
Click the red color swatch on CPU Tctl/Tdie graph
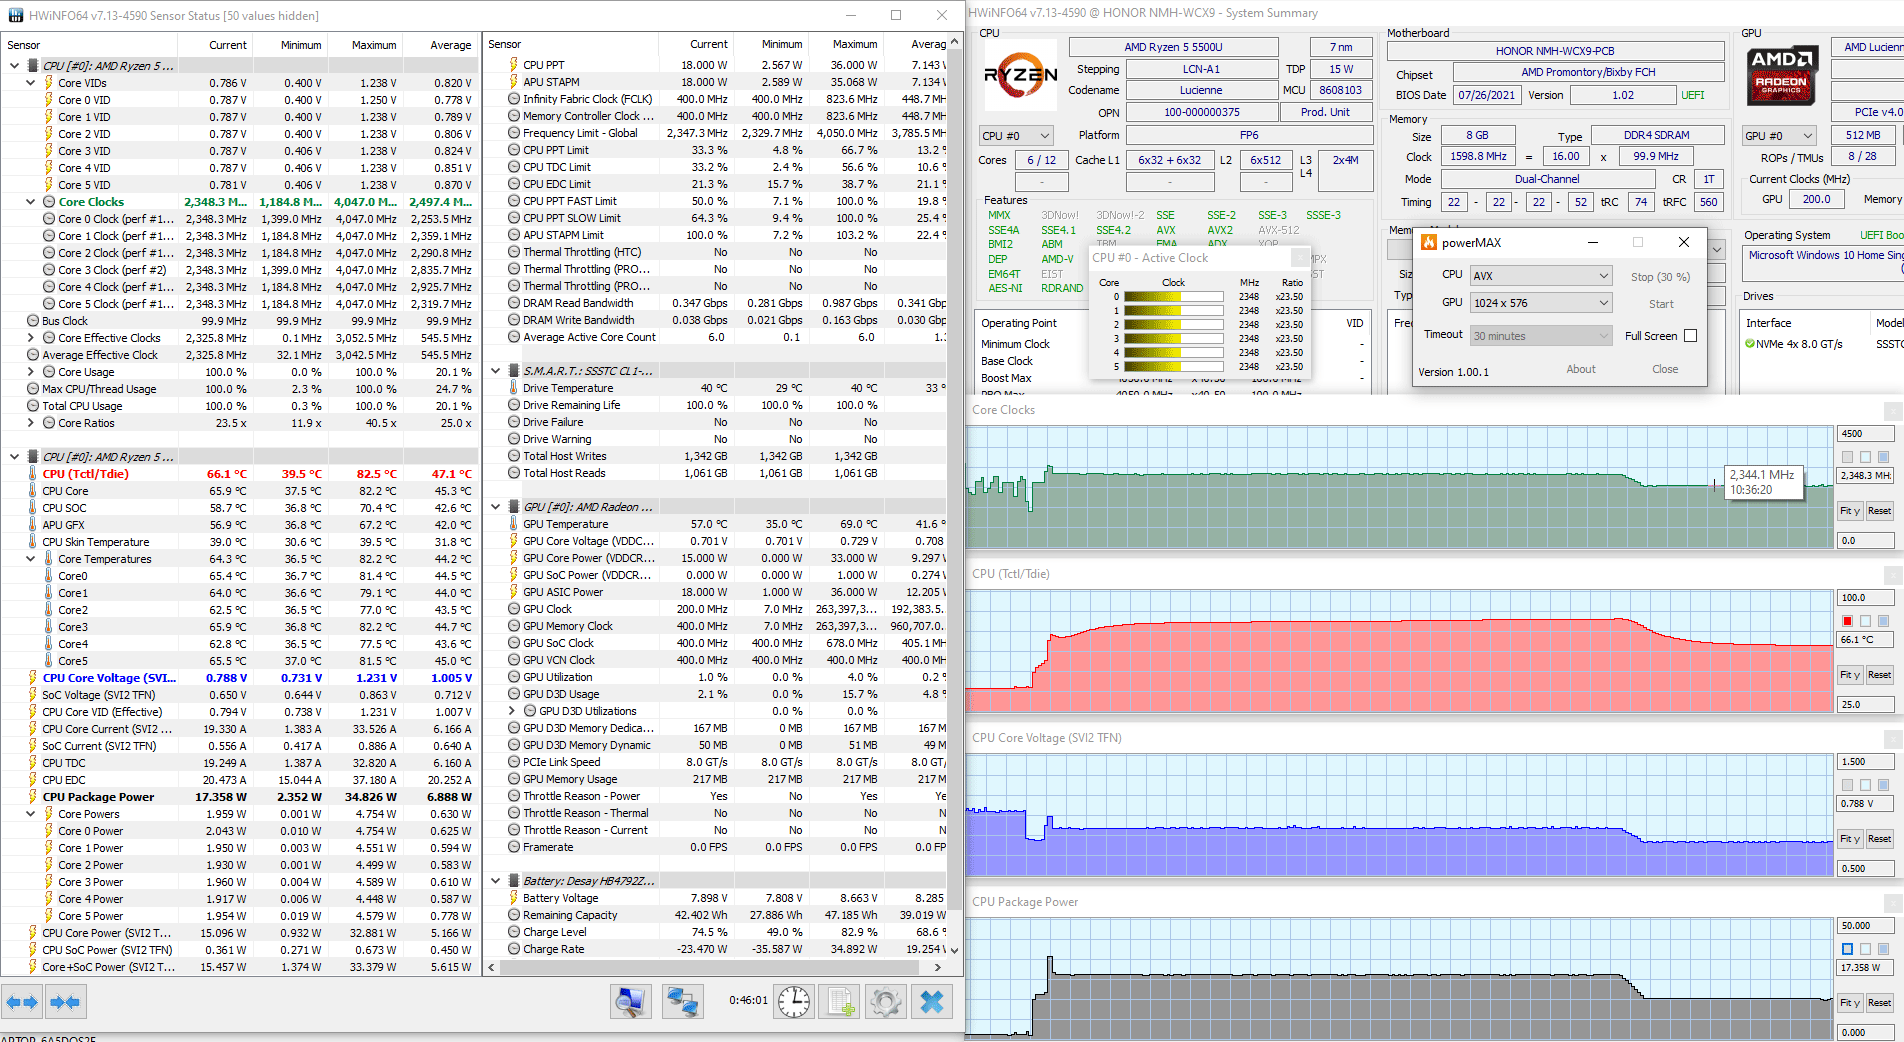1847,621
